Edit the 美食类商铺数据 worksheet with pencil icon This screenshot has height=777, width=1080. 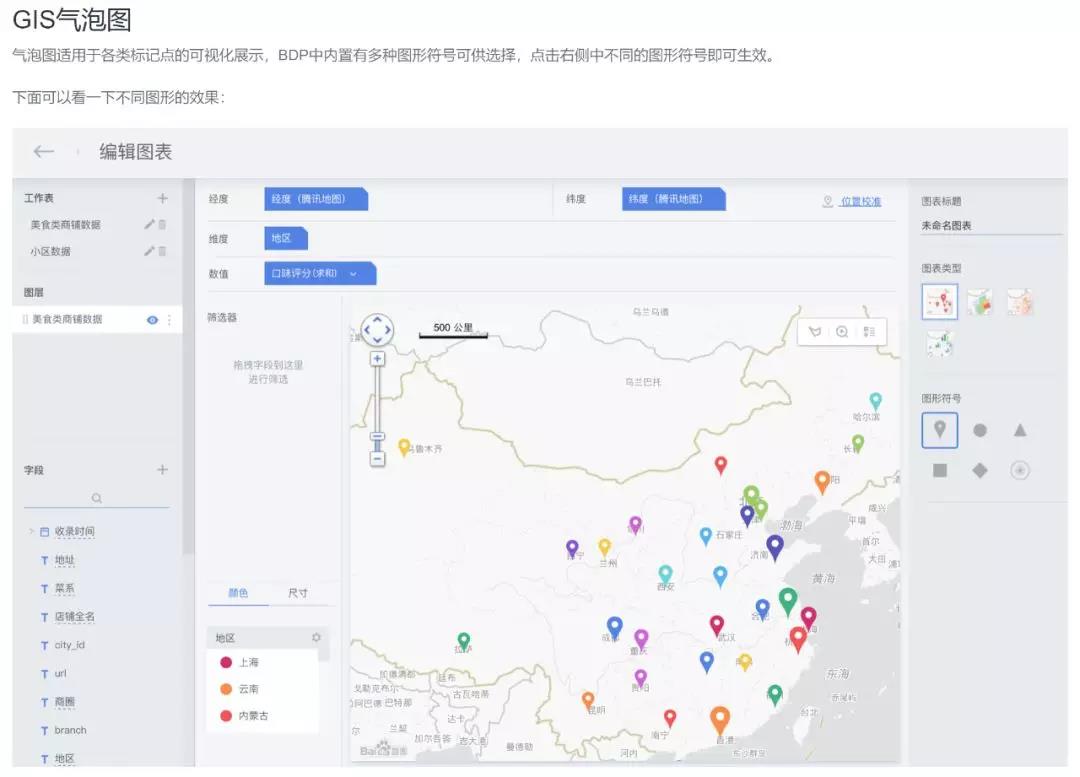[x=149, y=225]
